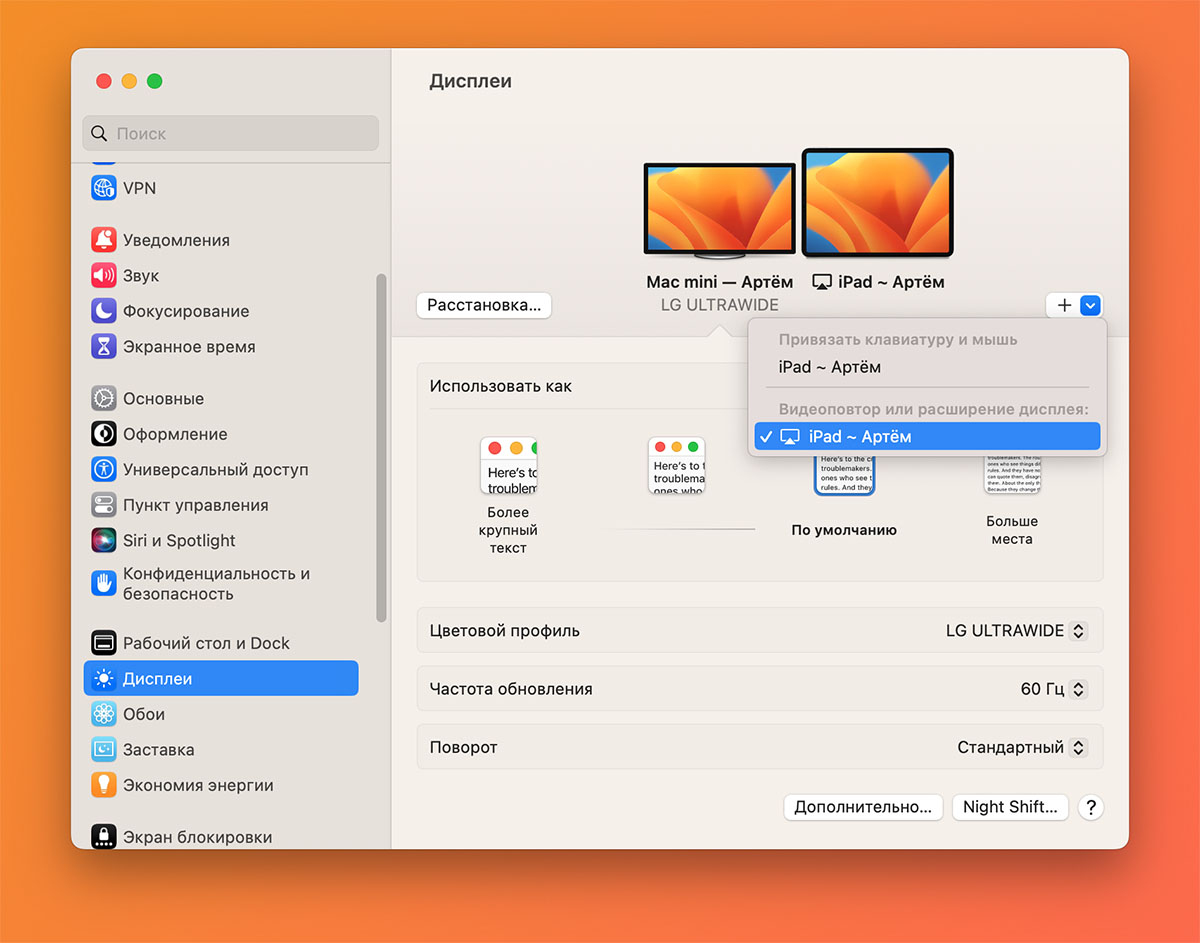1200x943 pixels.
Task: Click the Фокусирование moon icon
Action: point(104,311)
